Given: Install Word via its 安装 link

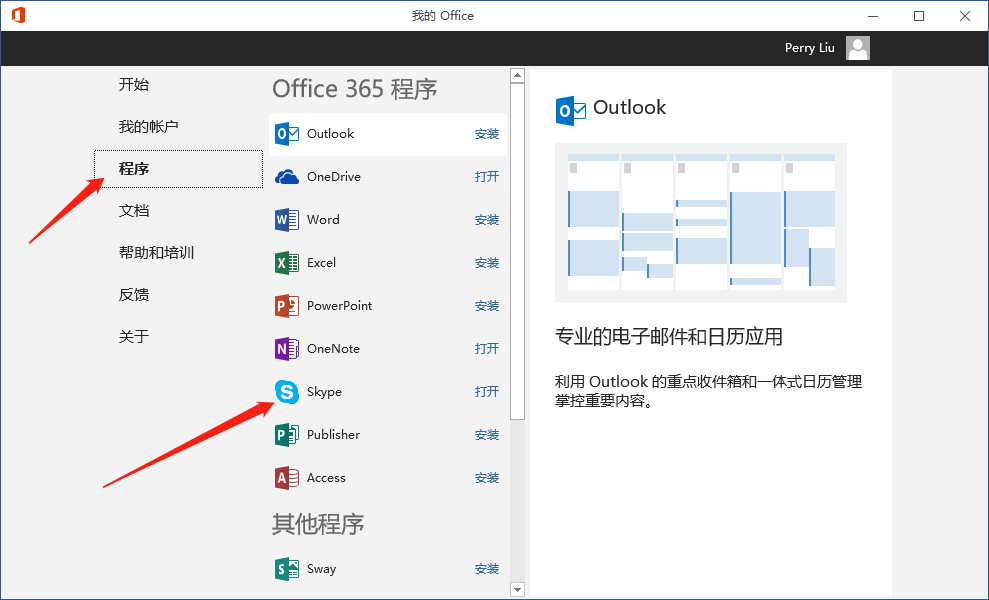Looking at the screenshot, I should (487, 220).
